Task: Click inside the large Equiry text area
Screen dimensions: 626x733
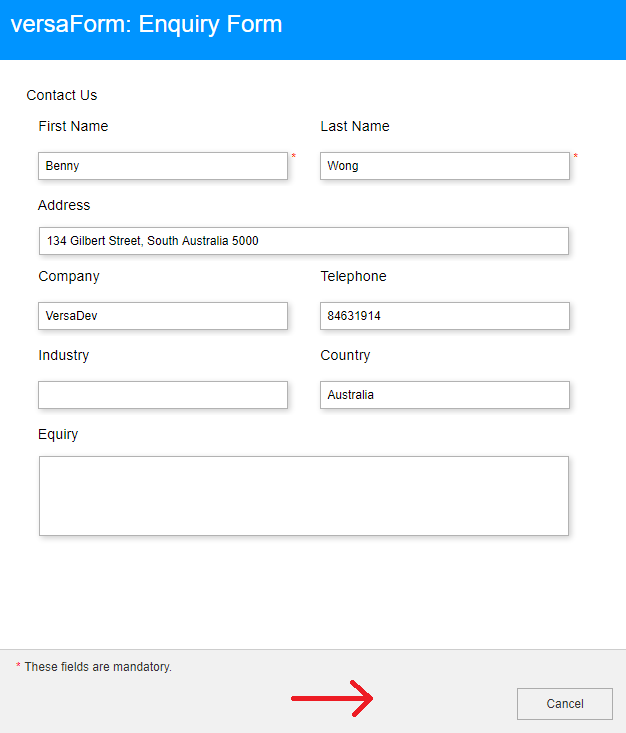Action: click(x=304, y=496)
